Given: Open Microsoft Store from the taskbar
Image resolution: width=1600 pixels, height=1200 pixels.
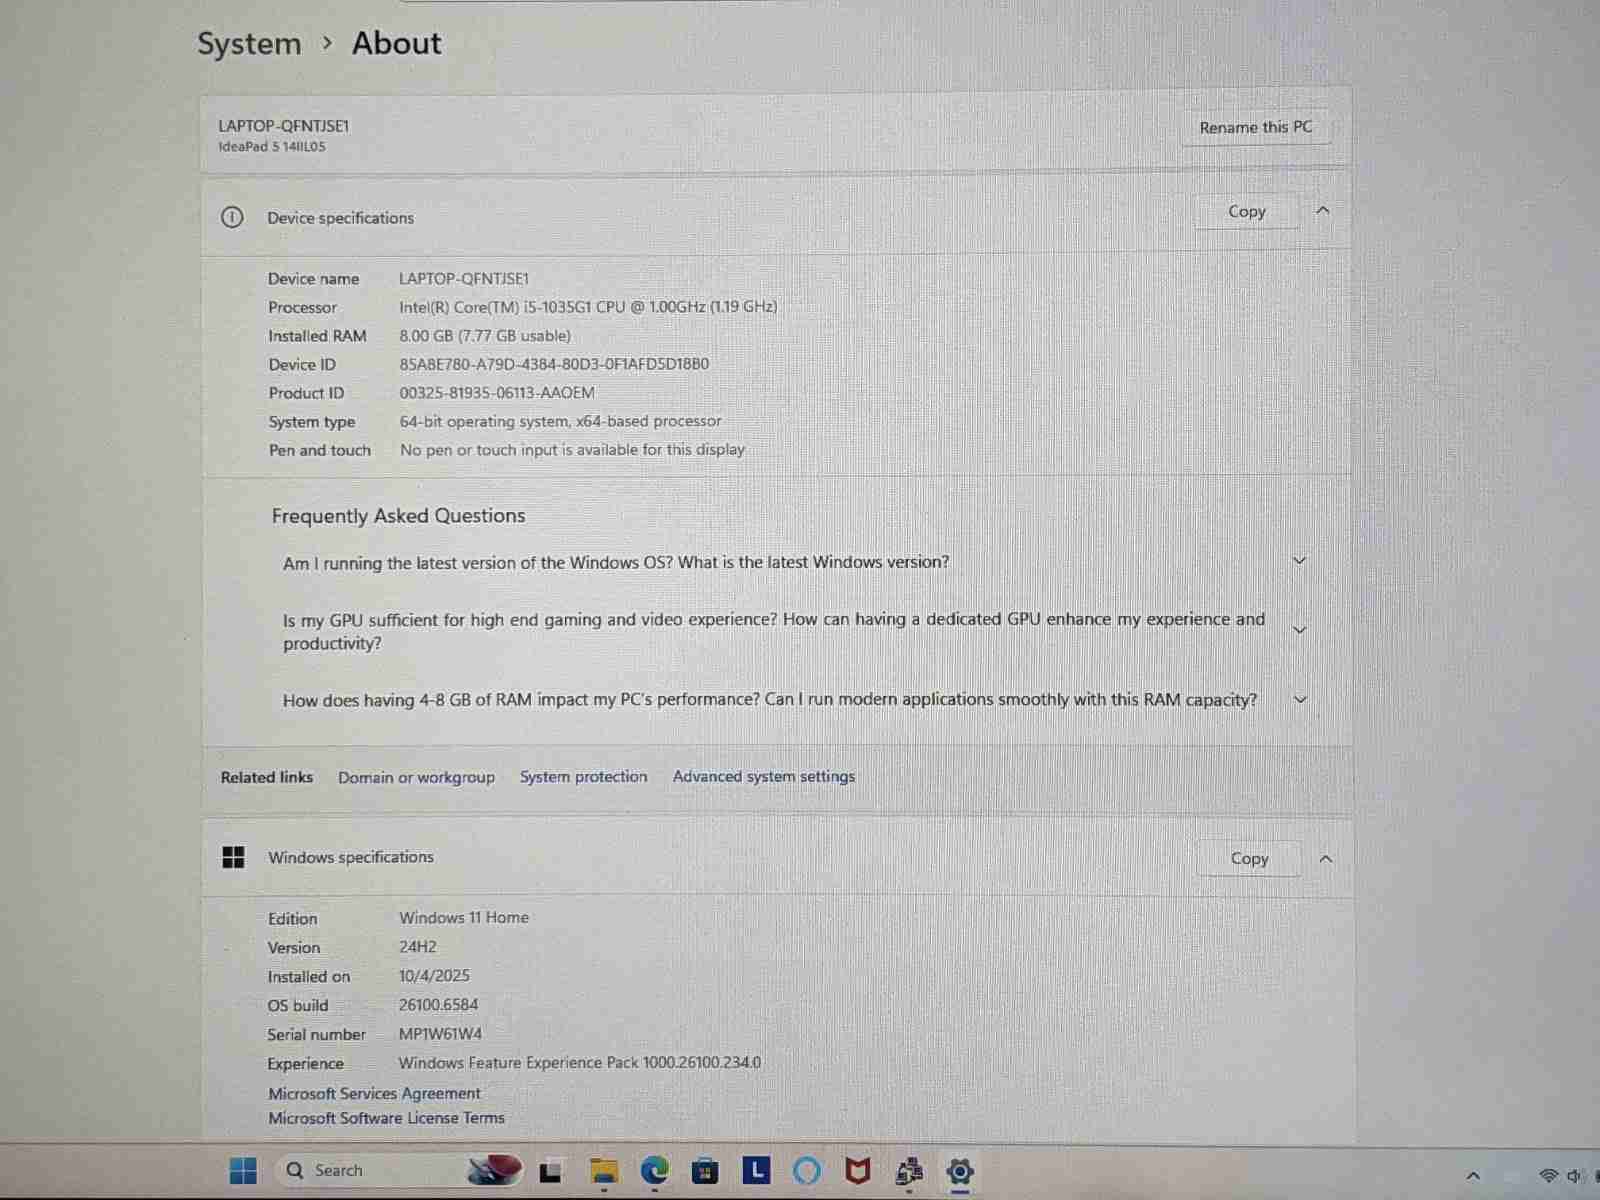Looking at the screenshot, I should 705,1170.
